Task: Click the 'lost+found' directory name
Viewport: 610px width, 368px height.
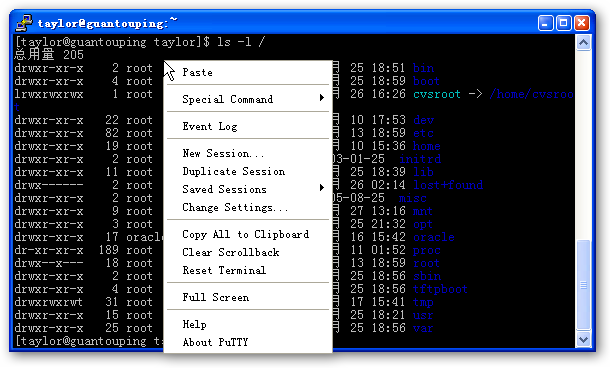Action: [x=448, y=185]
